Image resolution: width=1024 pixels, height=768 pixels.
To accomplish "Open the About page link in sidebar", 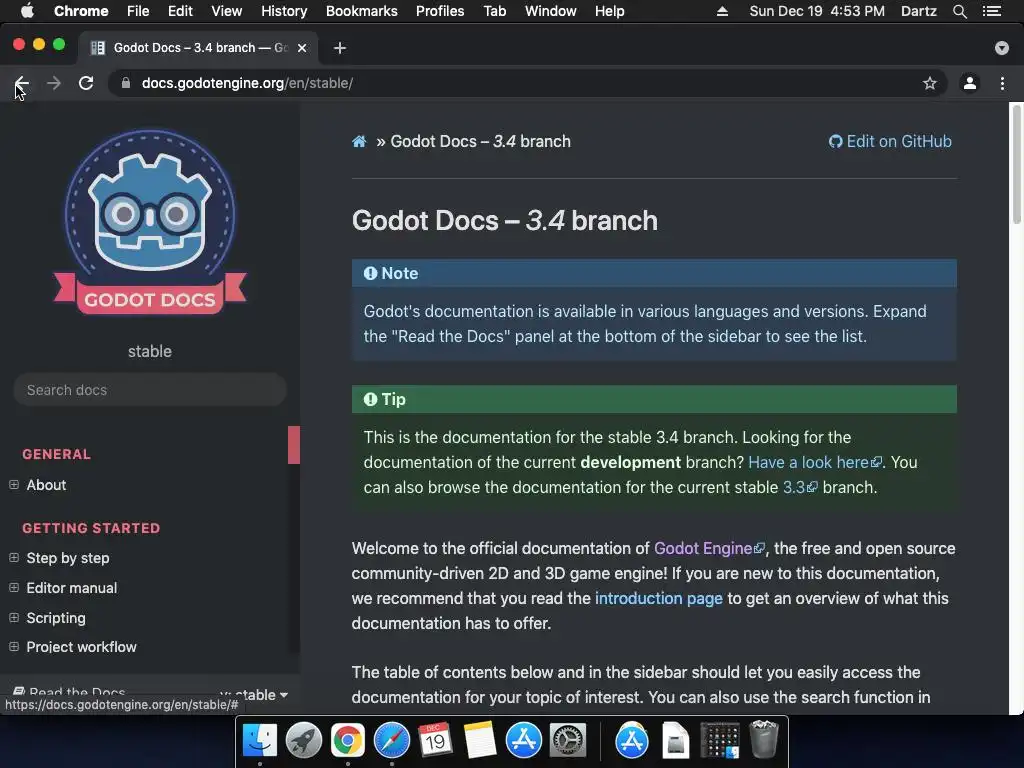I will point(46,485).
